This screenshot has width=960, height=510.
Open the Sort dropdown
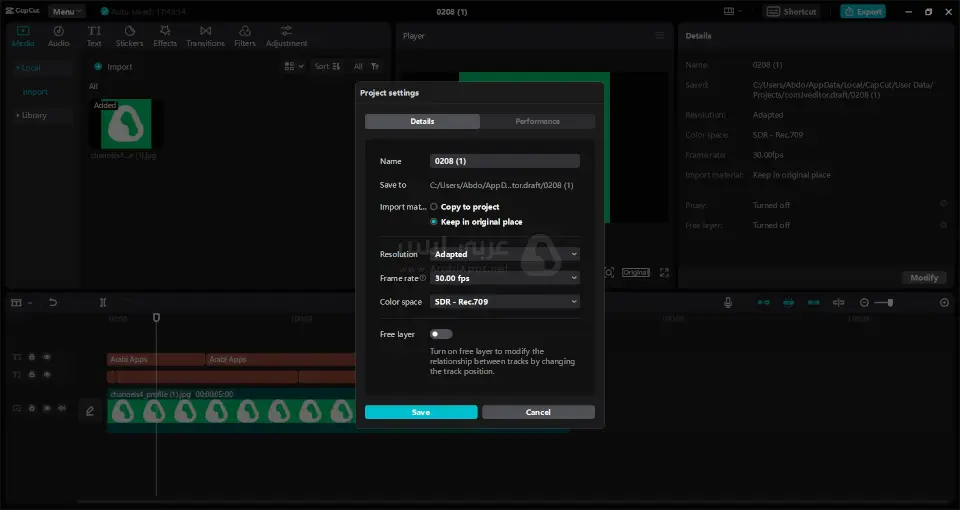click(x=328, y=66)
